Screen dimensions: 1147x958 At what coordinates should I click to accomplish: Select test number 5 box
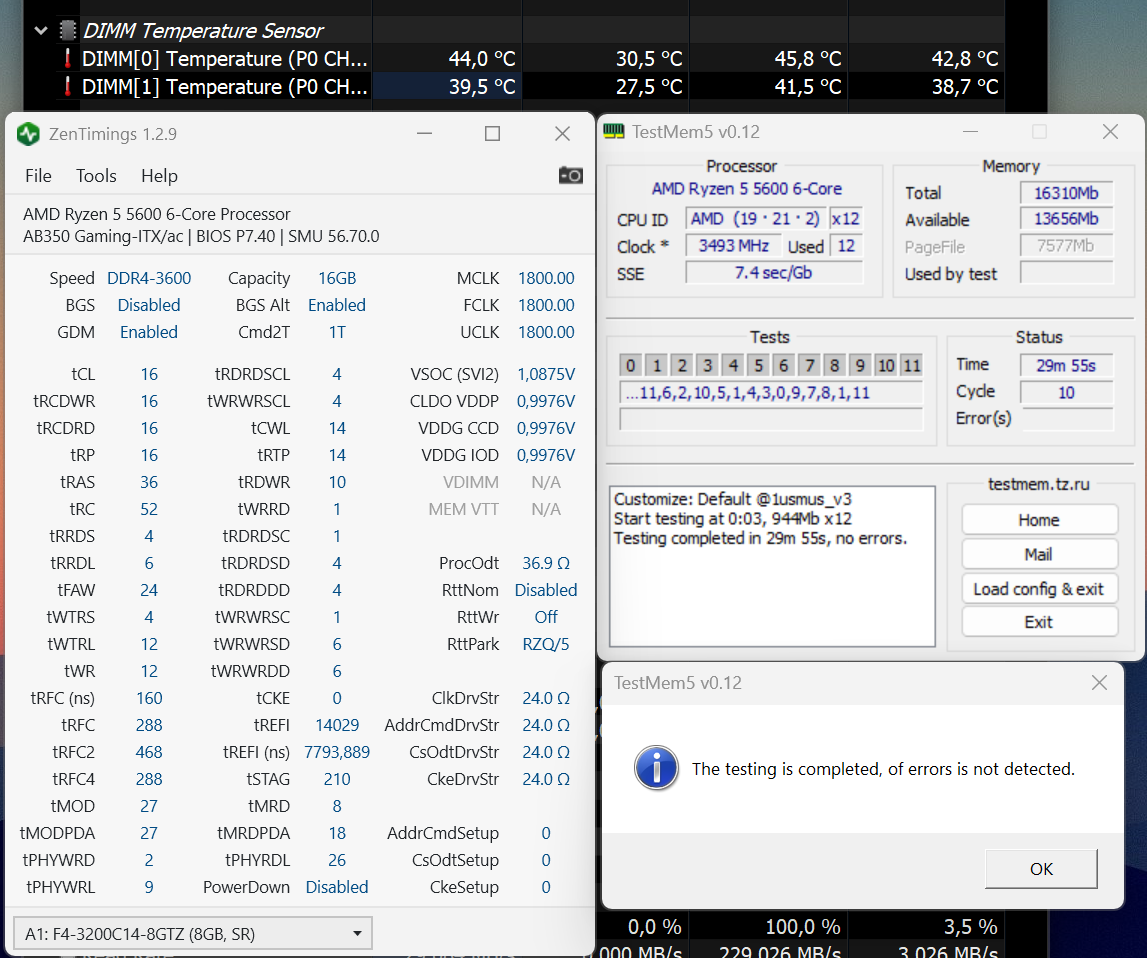759,365
